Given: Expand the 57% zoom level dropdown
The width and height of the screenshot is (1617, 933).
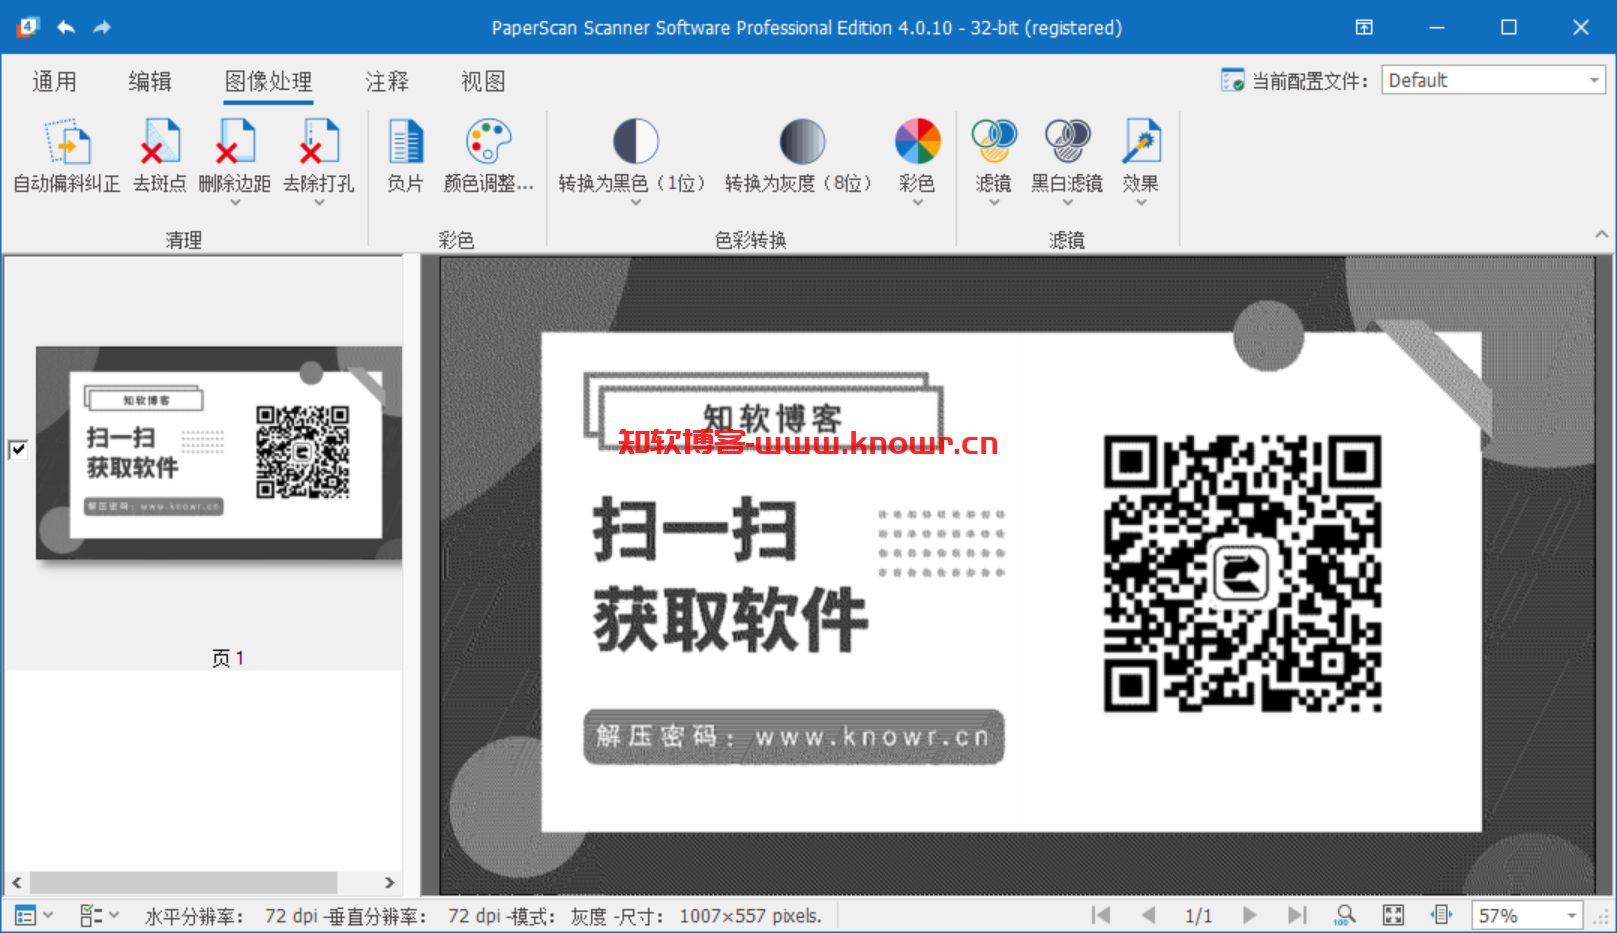Looking at the screenshot, I should (x=1571, y=915).
